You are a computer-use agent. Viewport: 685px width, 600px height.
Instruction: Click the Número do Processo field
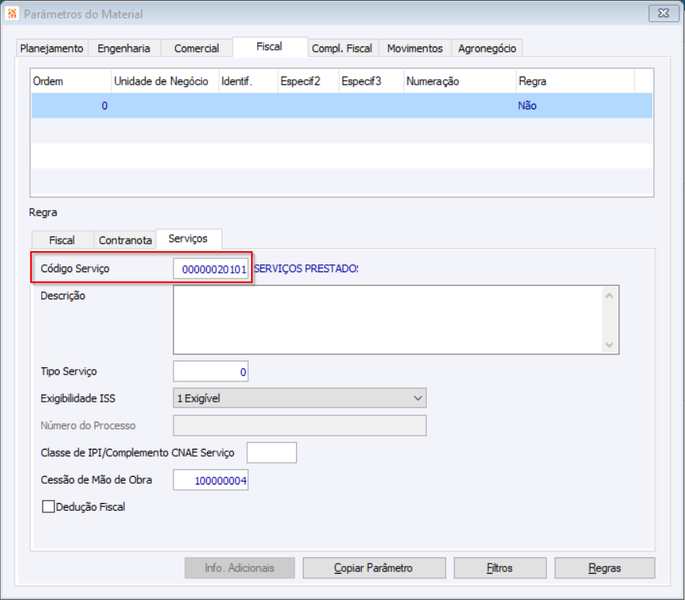pyautogui.click(x=300, y=426)
